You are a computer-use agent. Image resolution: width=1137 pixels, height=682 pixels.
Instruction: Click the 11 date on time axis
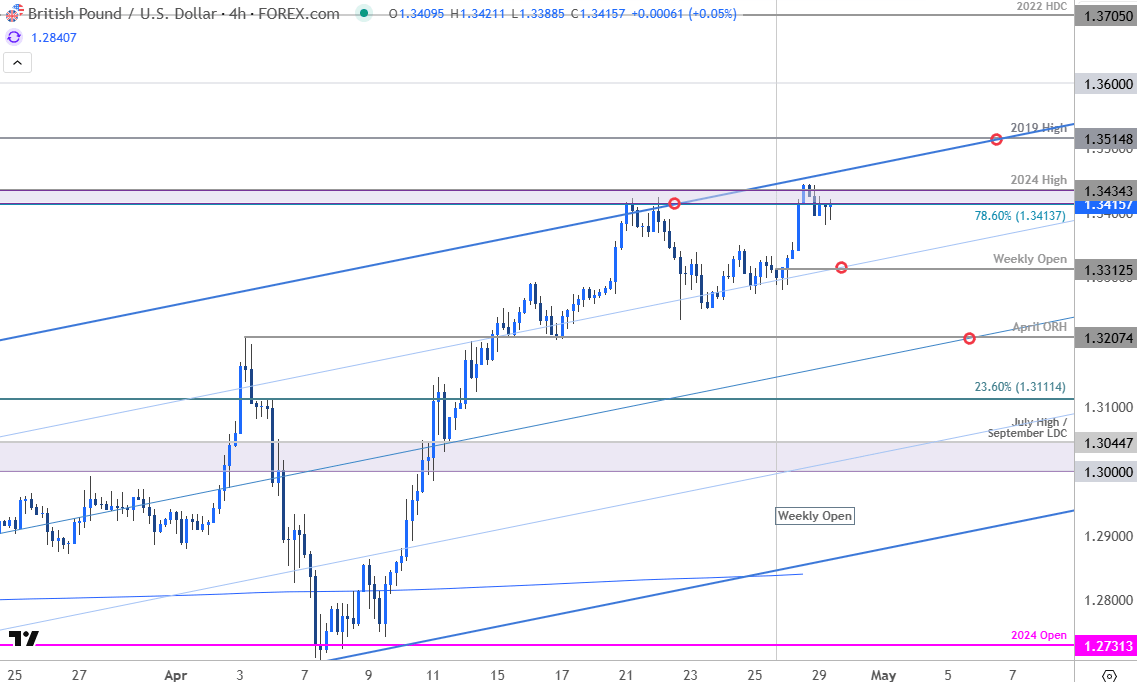[433, 675]
